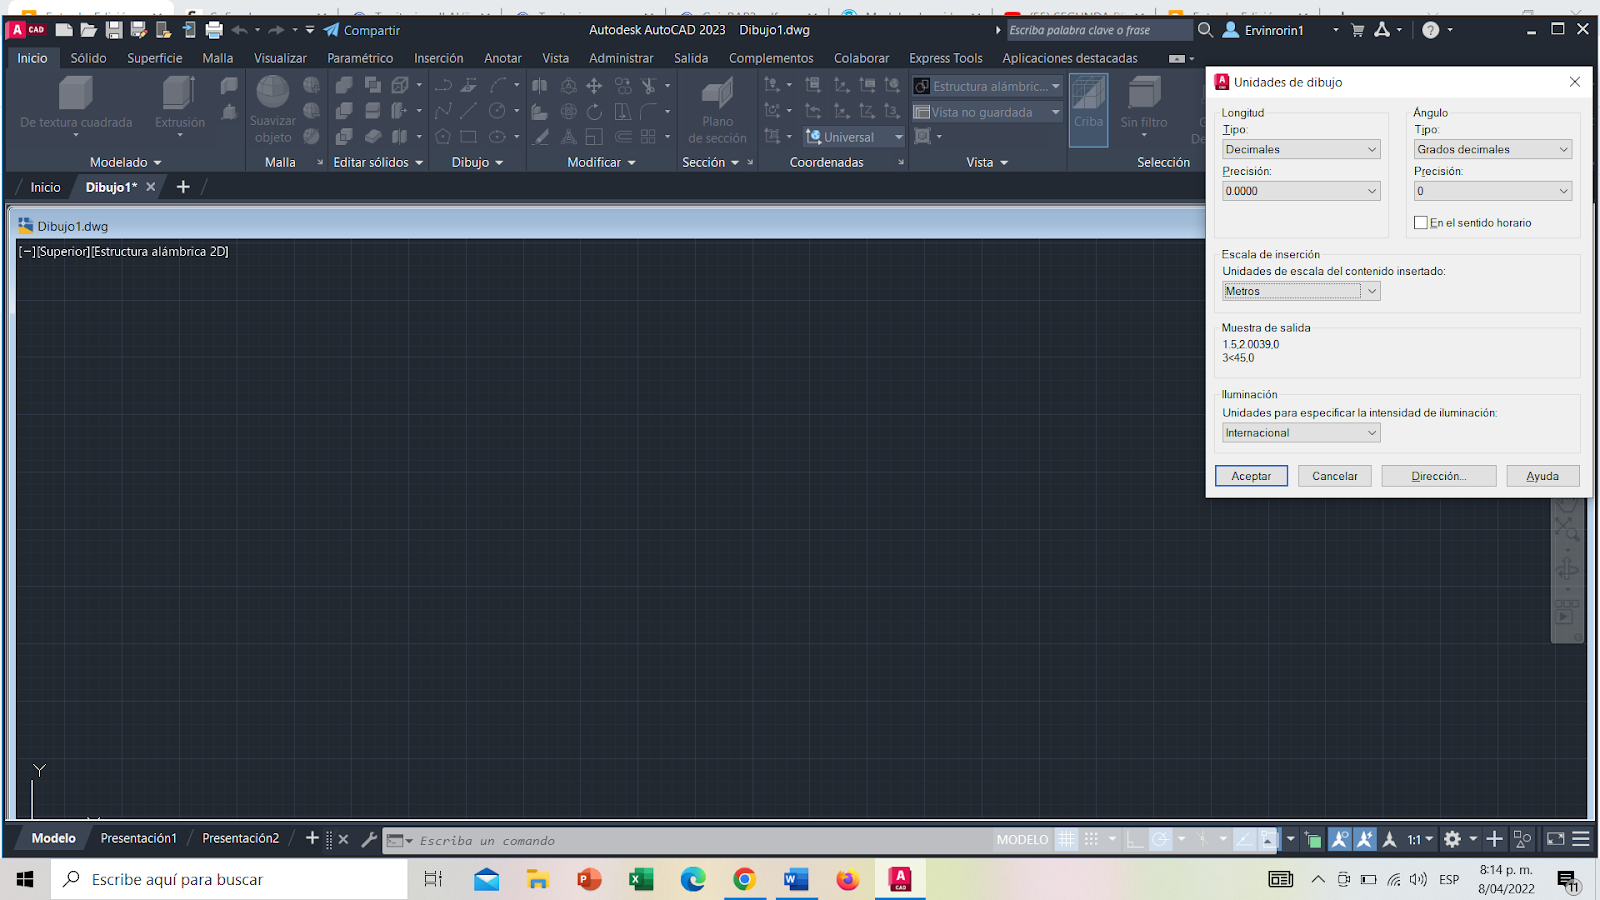Open the Estructura alámbrica visual style dropdown
This screenshot has height=900, width=1600.
987,86
